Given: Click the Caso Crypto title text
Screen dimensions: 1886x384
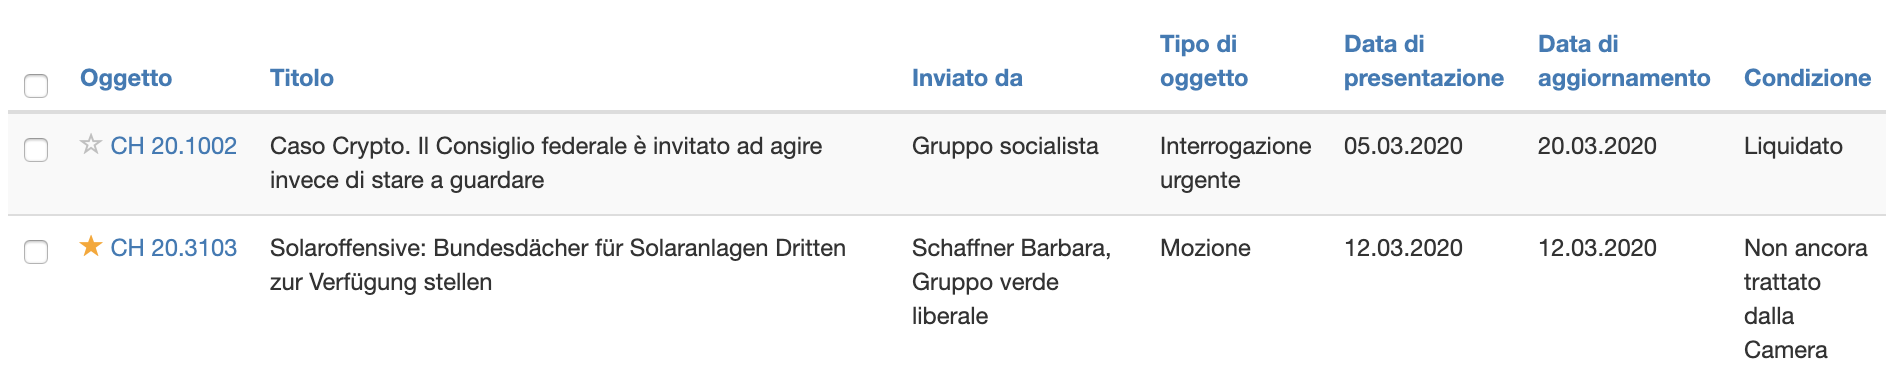Looking at the screenshot, I should [546, 163].
